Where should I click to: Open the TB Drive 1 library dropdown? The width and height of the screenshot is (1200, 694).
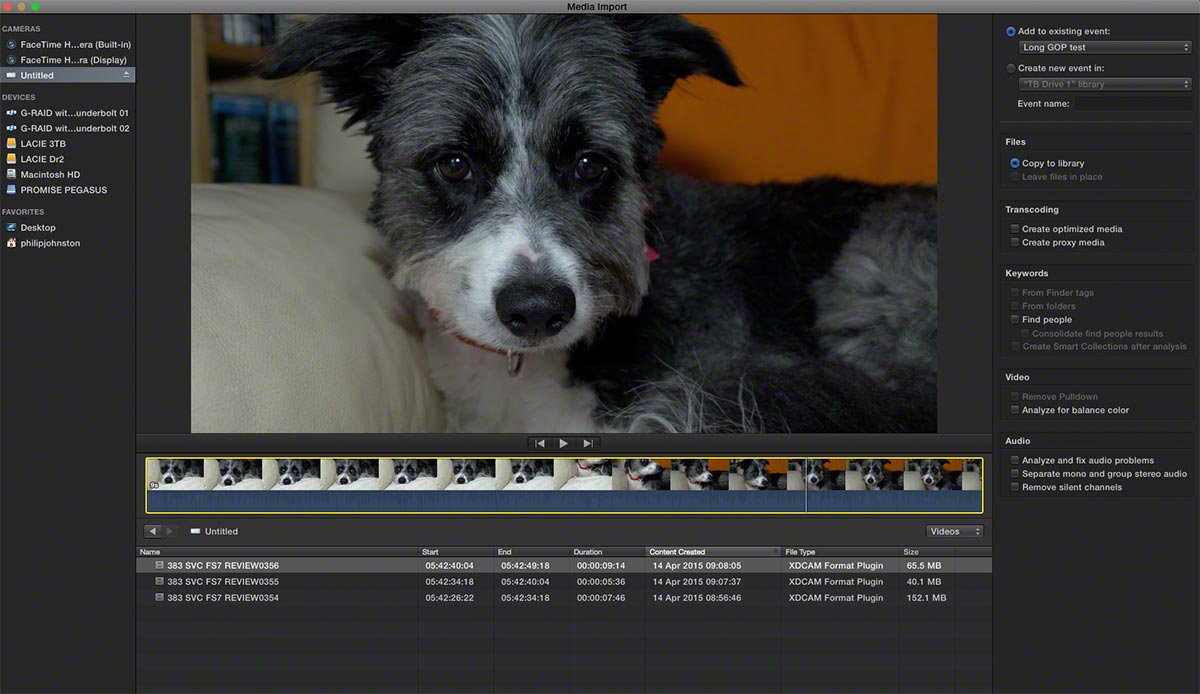tap(1105, 84)
